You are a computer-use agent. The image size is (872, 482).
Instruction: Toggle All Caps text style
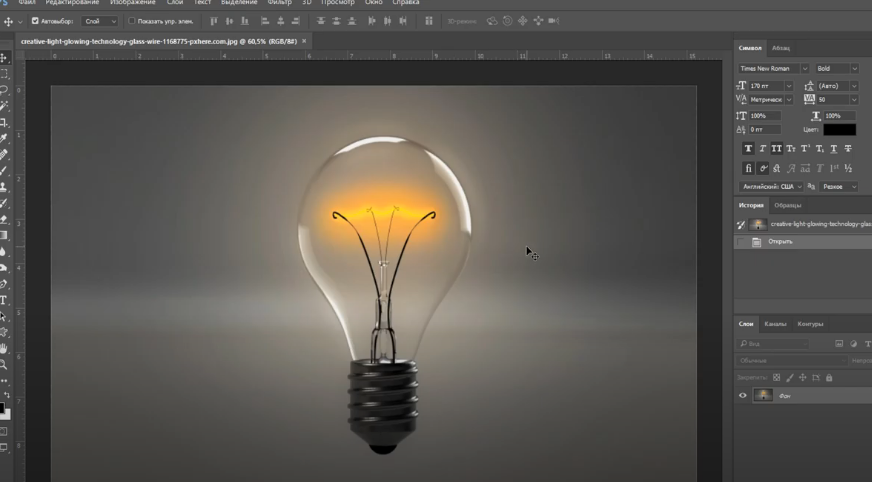(776, 148)
